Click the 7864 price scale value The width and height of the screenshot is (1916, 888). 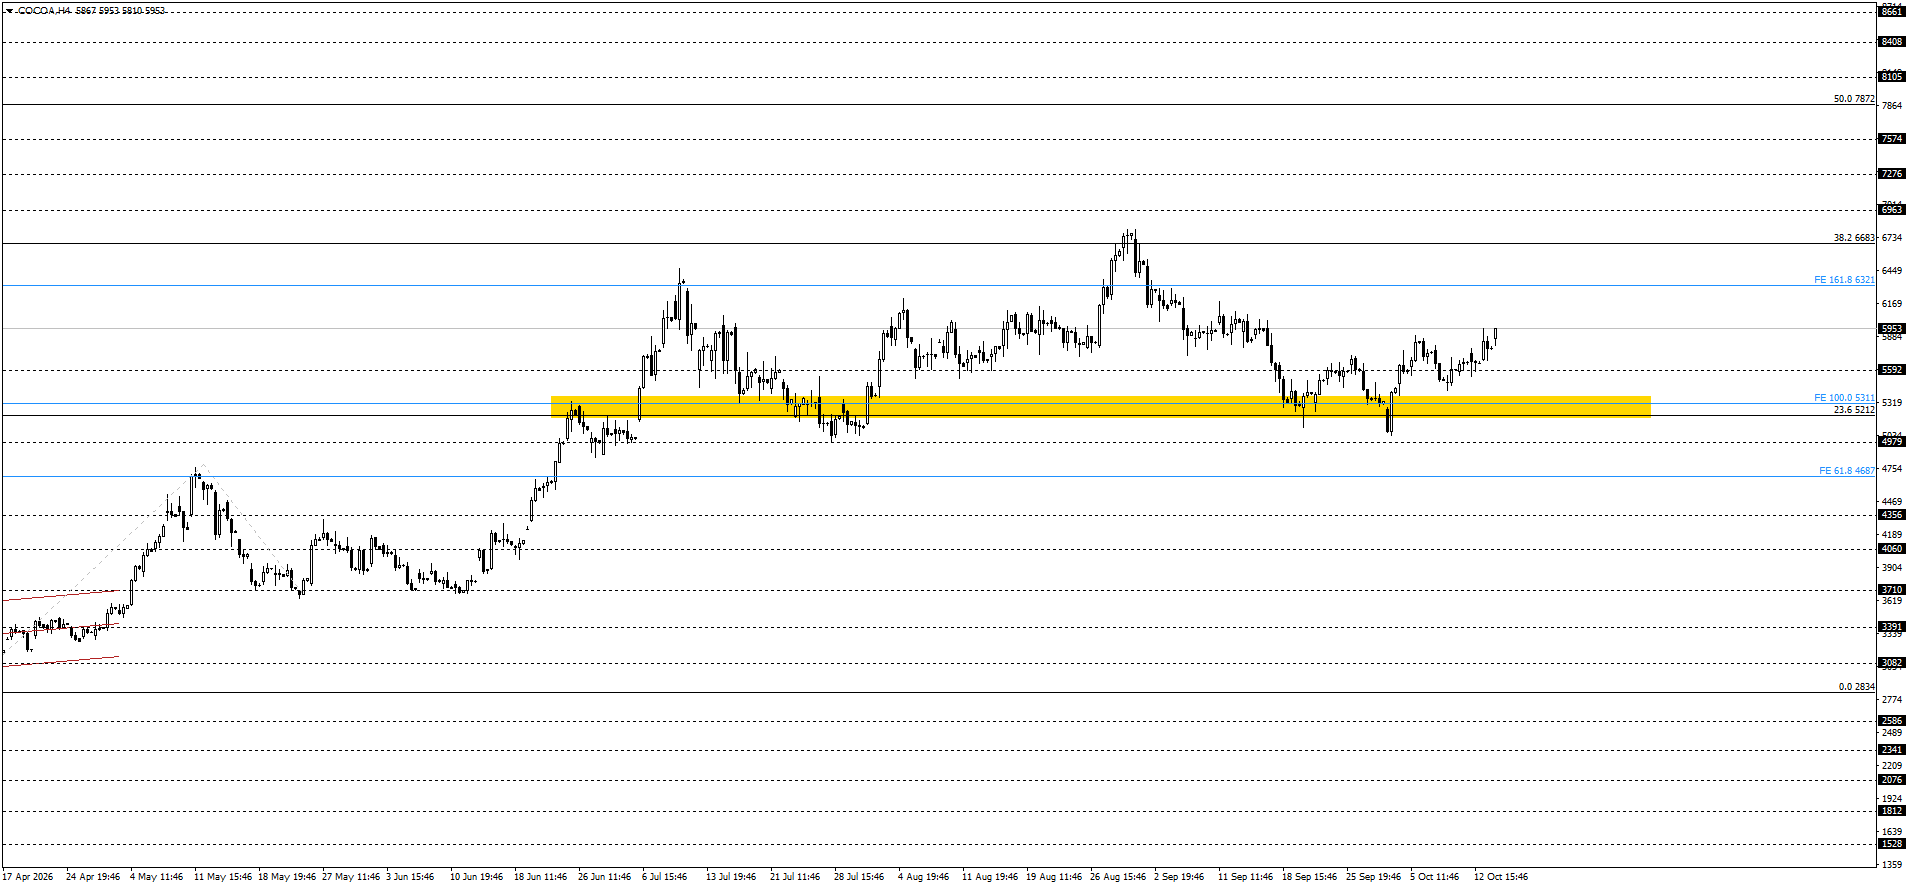pos(1892,106)
